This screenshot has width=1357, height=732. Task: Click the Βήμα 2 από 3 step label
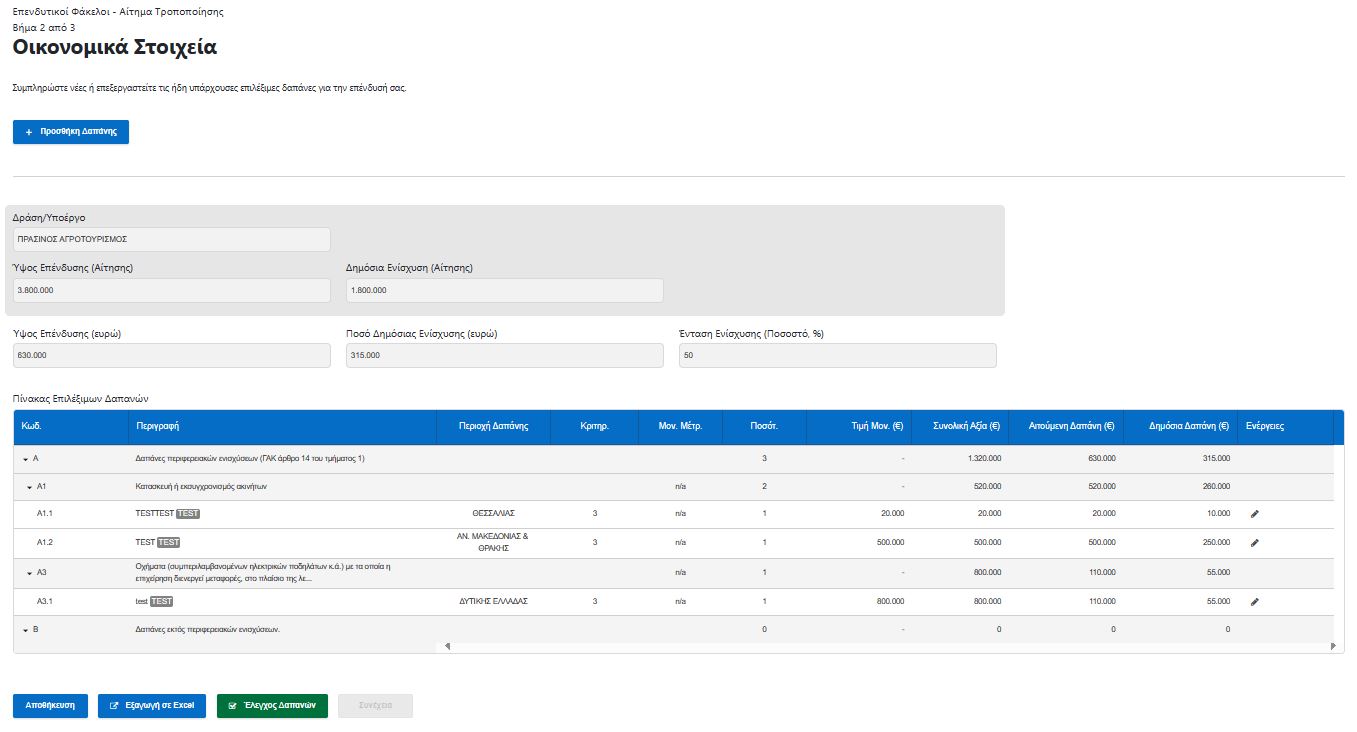click(x=44, y=27)
